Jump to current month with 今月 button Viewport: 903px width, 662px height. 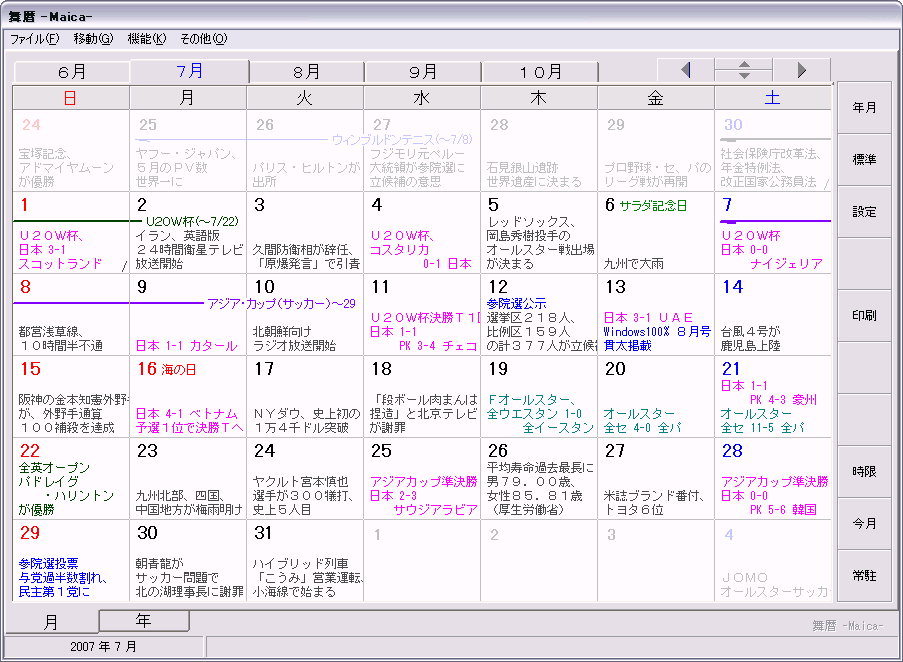coord(864,523)
